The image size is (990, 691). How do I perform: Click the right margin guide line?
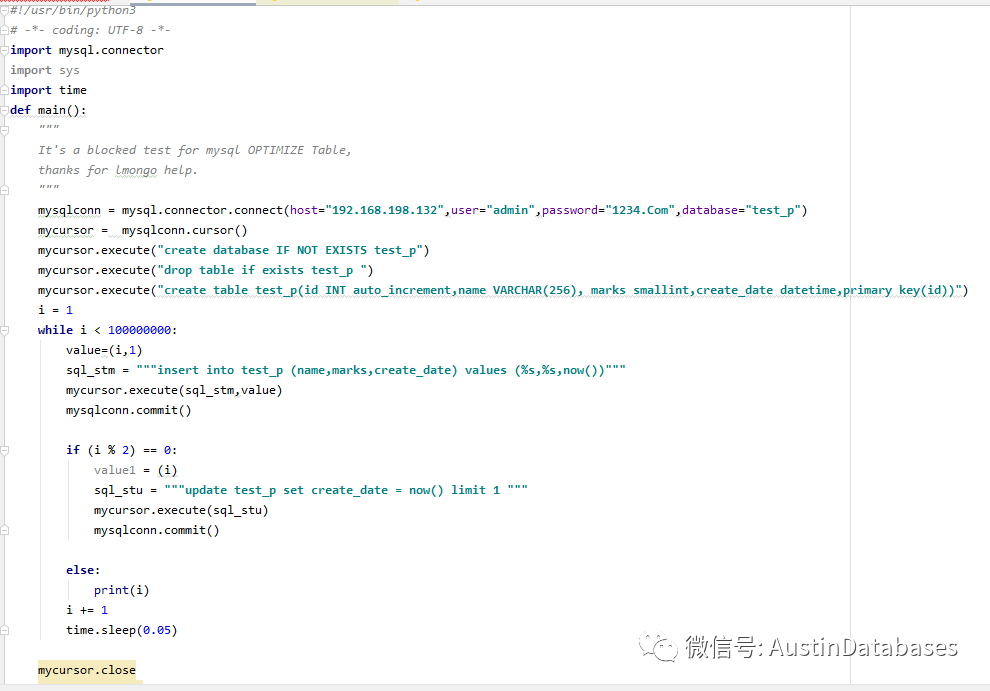point(849,350)
